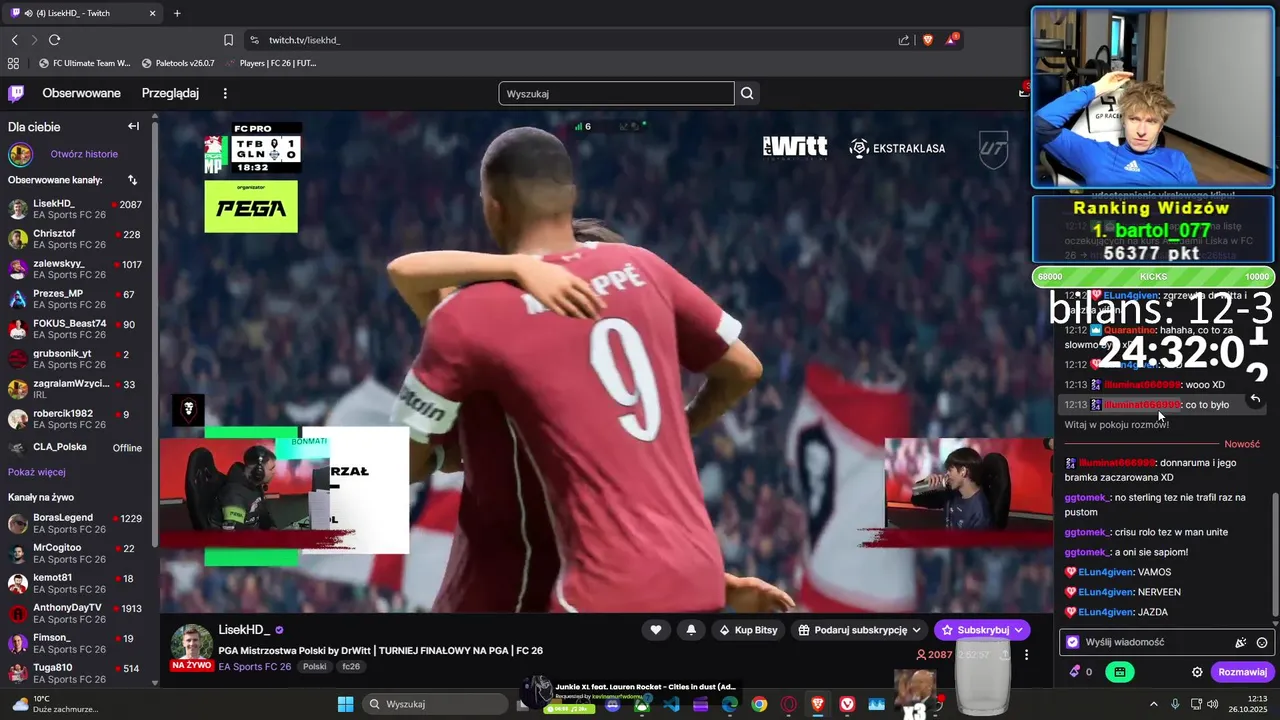The width and height of the screenshot is (1280, 720).
Task: Select Fimson_ live channel
Action: [x=75, y=643]
